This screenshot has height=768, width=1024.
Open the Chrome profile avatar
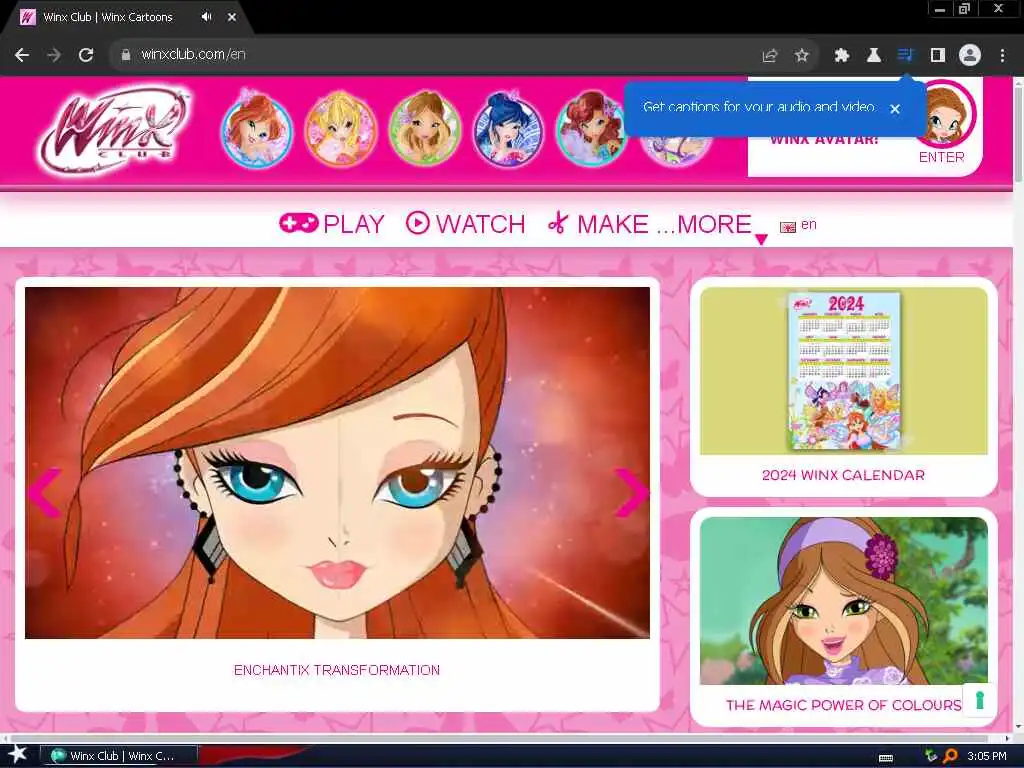point(970,55)
